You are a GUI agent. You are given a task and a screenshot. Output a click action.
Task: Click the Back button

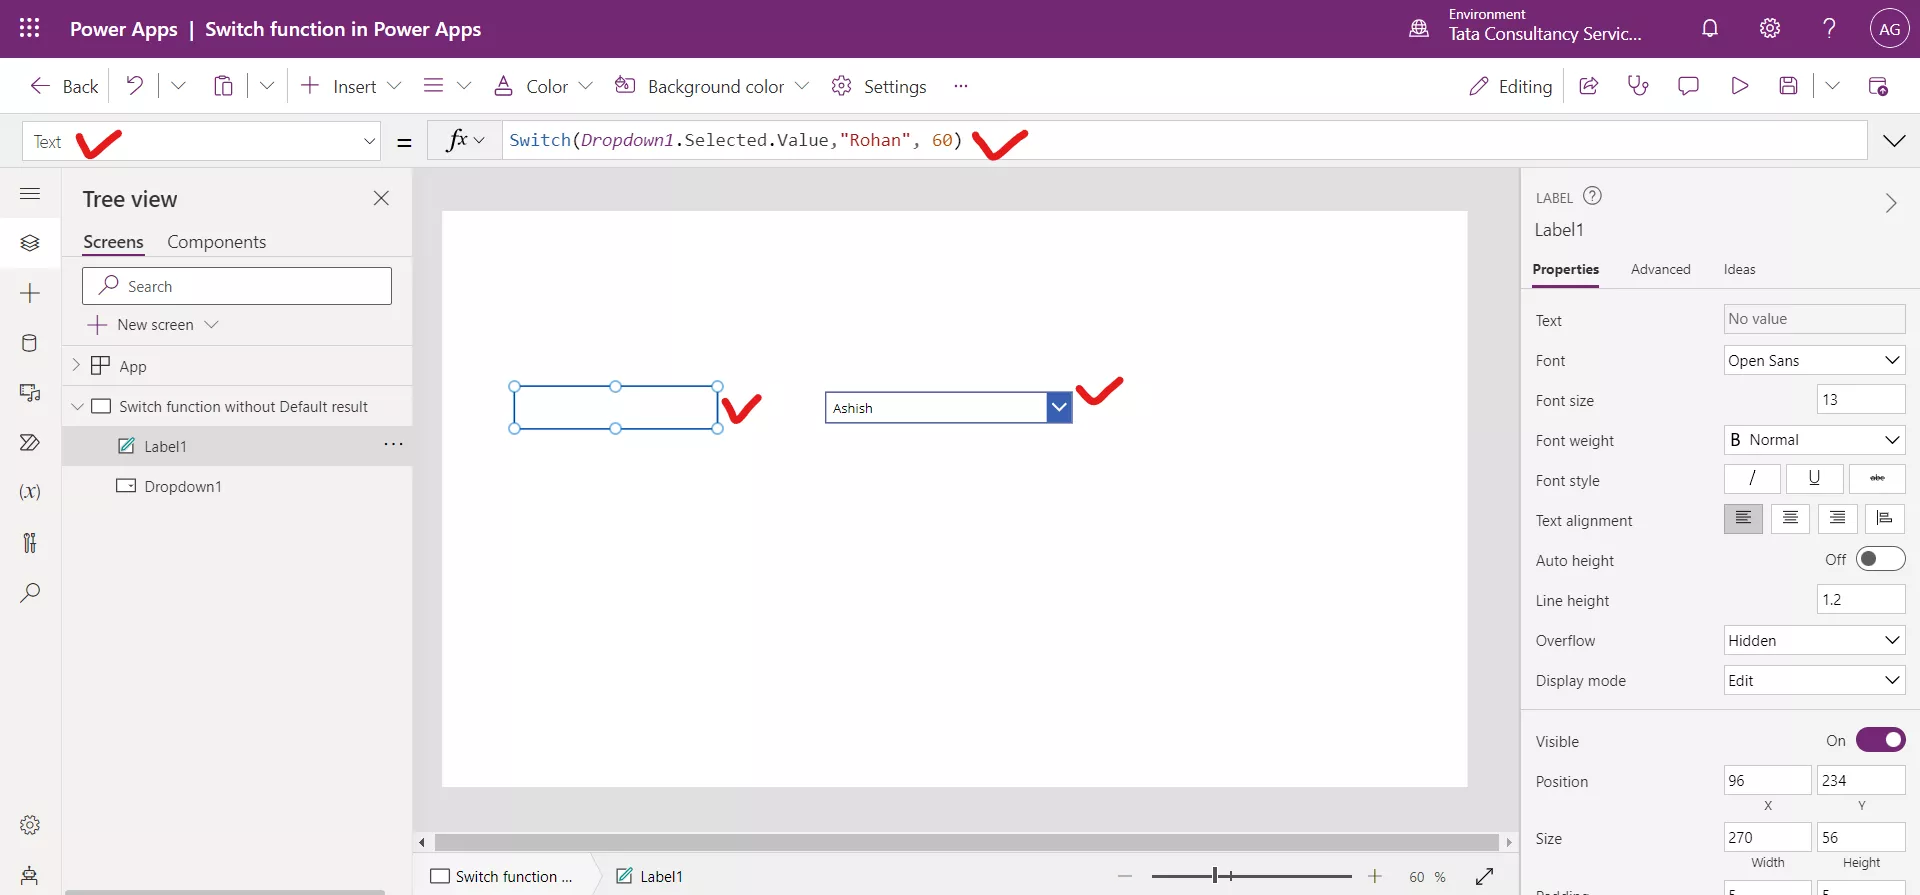[x=64, y=86]
